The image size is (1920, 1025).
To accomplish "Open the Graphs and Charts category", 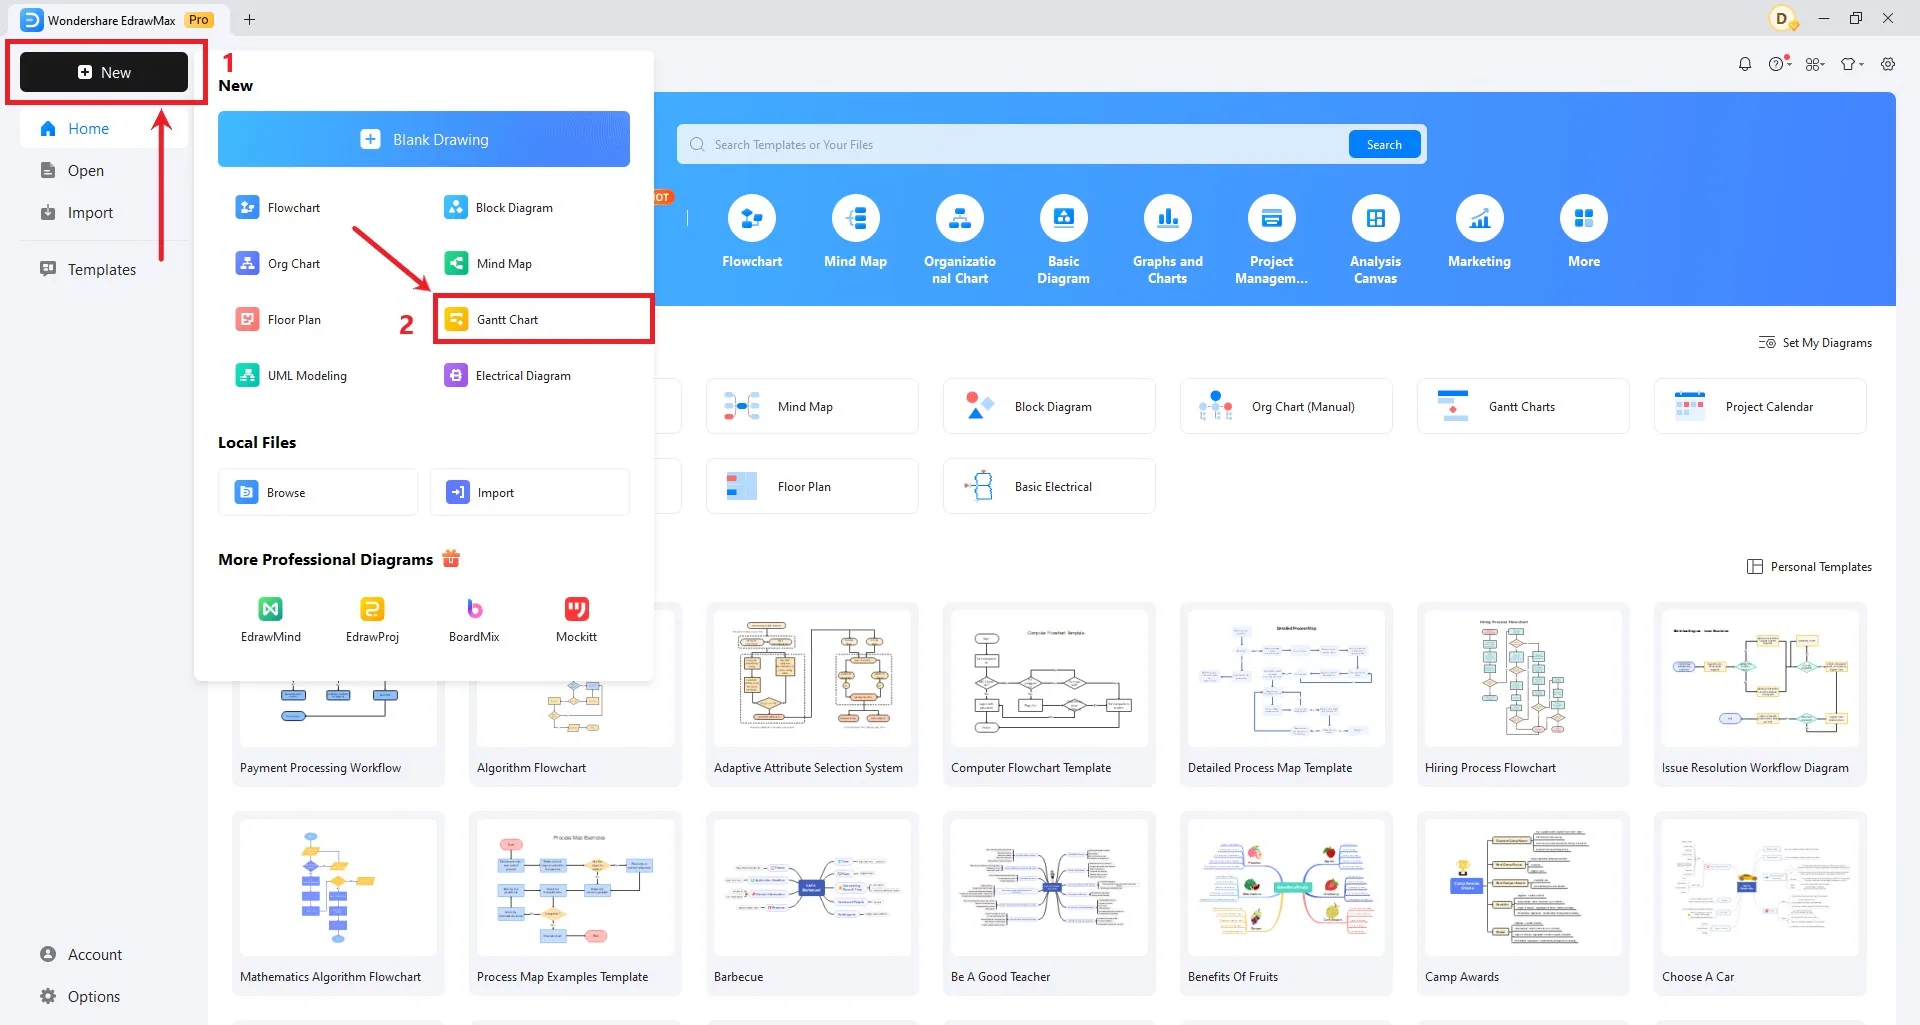I will (x=1167, y=219).
